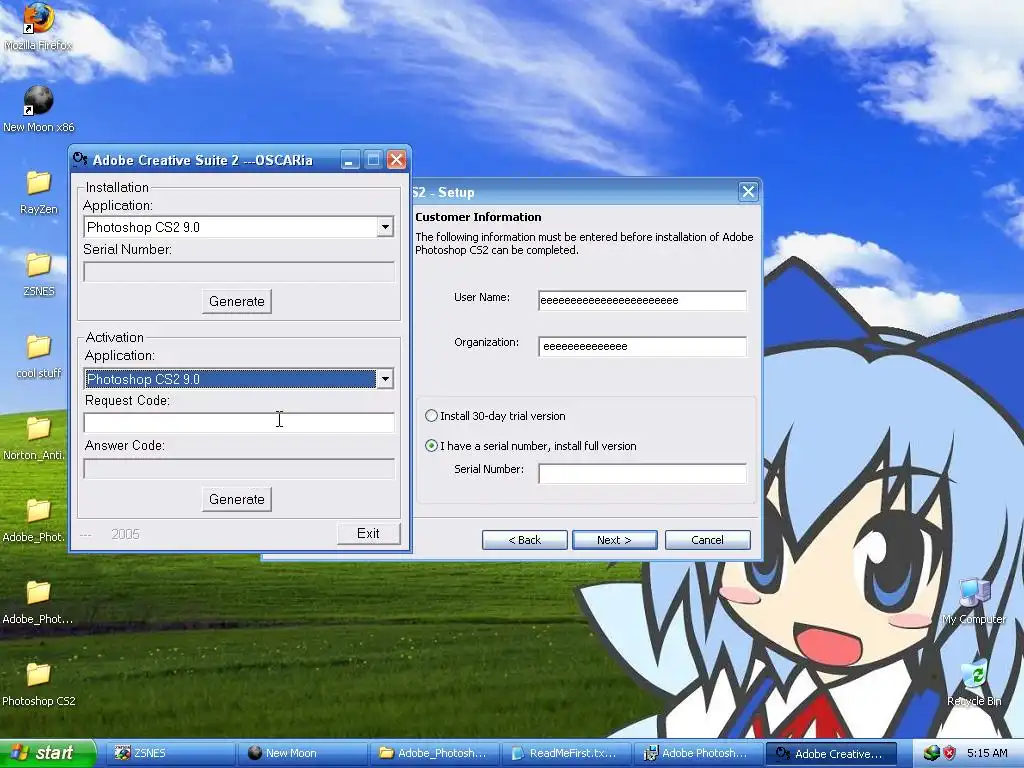
Task: Switch to Adobe Creative taskbar button
Action: point(831,754)
